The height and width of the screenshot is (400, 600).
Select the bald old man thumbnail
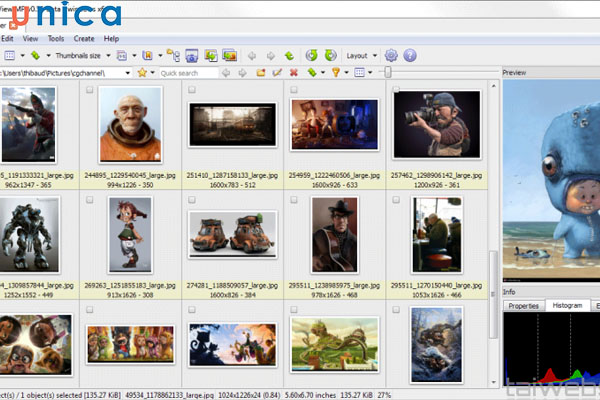point(130,124)
